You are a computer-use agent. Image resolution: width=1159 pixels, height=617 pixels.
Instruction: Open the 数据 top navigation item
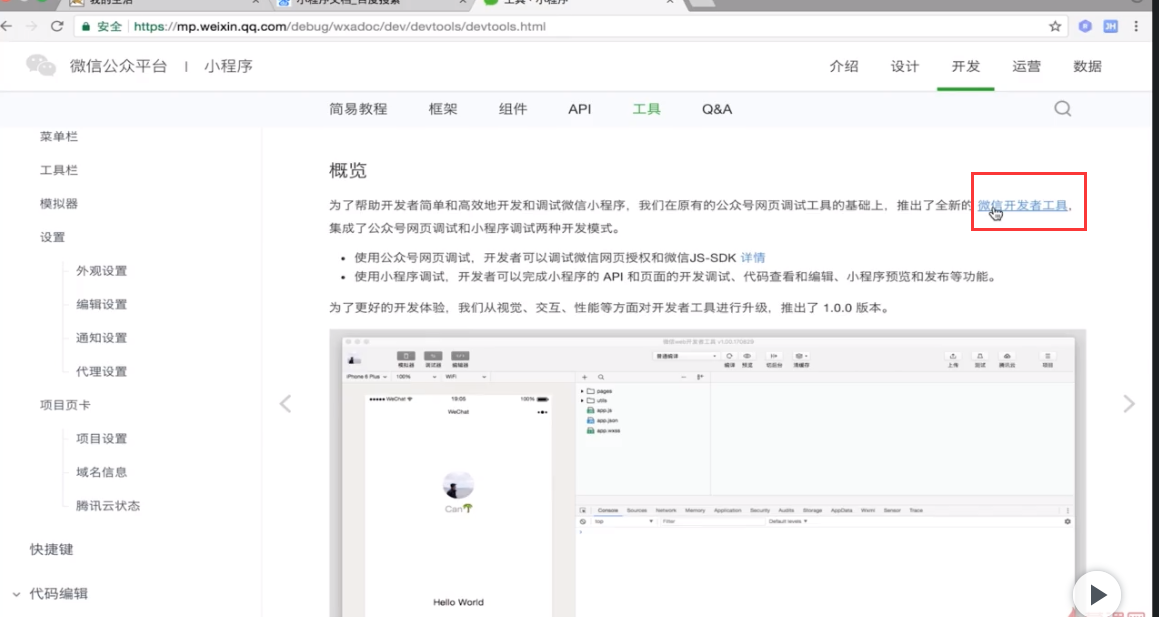[1087, 67]
